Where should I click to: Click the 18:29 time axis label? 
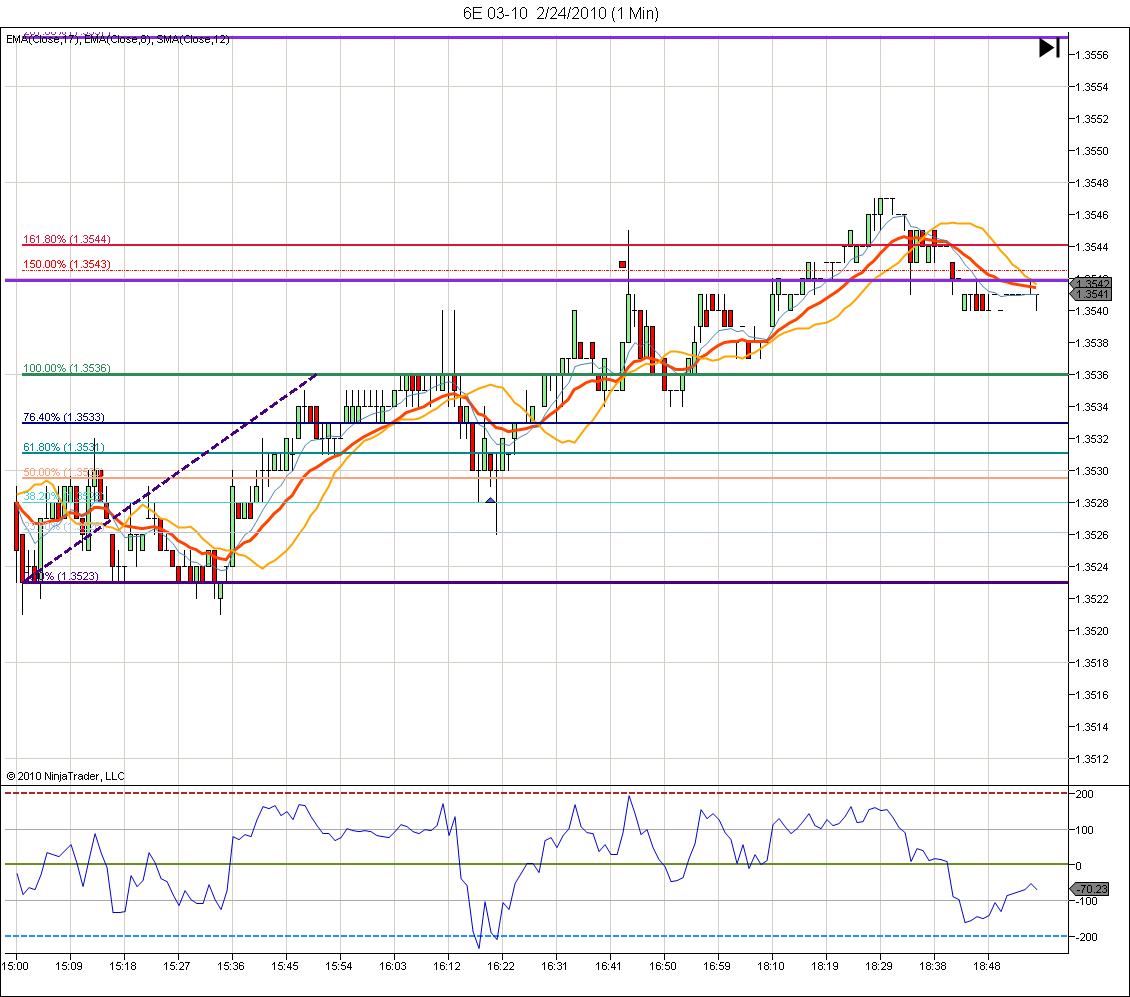[879, 966]
